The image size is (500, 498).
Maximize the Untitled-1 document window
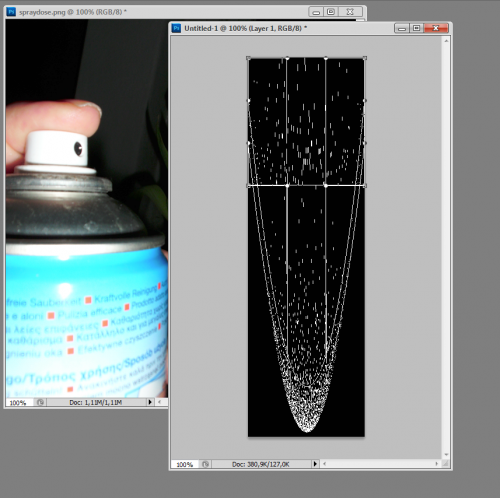pos(417,29)
